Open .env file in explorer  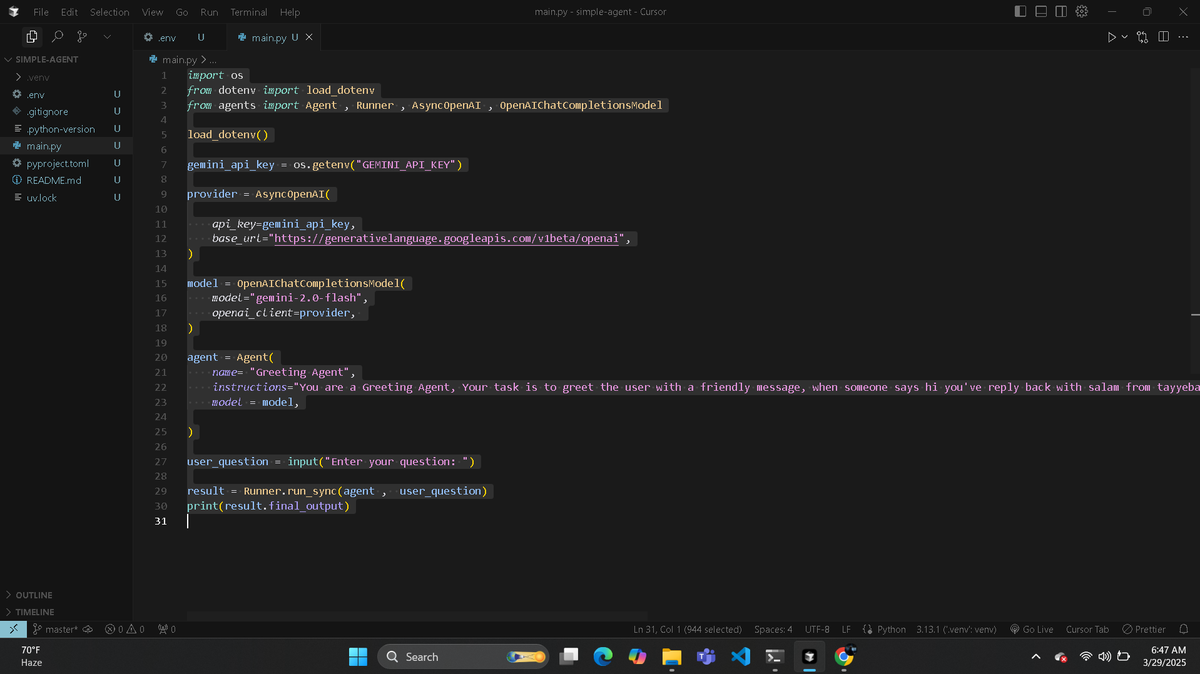pos(66,94)
